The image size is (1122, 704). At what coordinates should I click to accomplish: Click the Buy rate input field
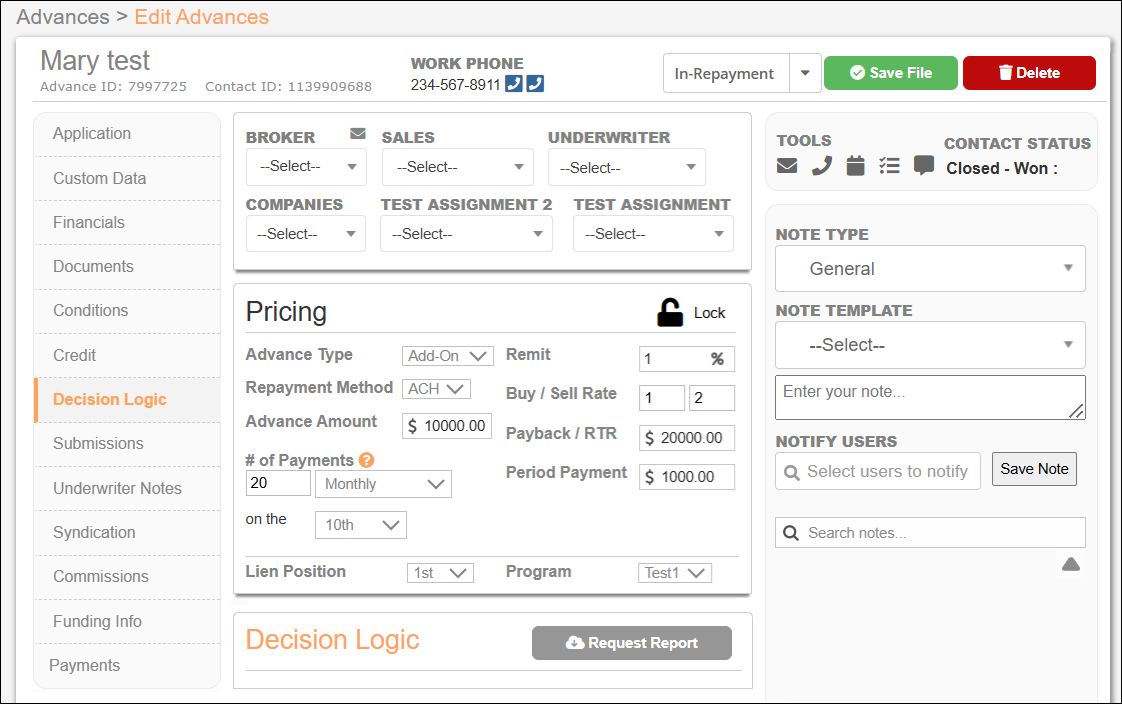tap(662, 398)
